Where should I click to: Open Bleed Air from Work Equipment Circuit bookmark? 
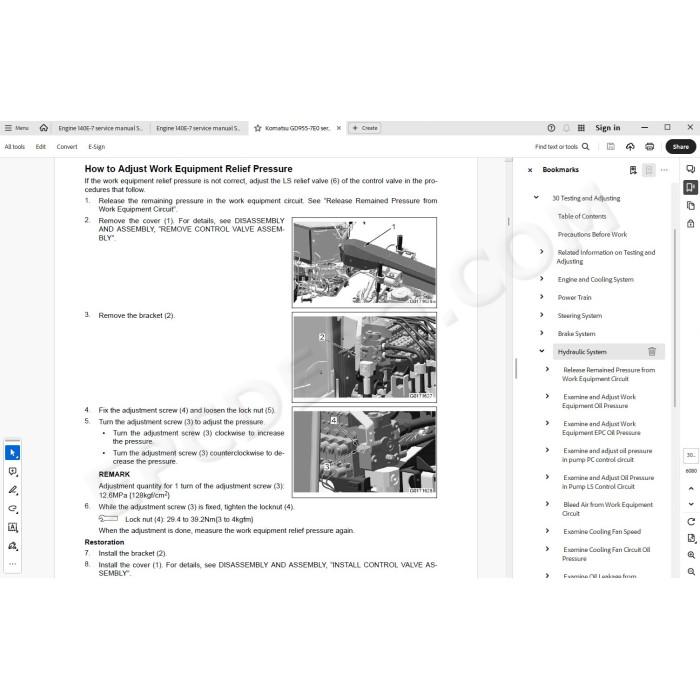(607, 509)
